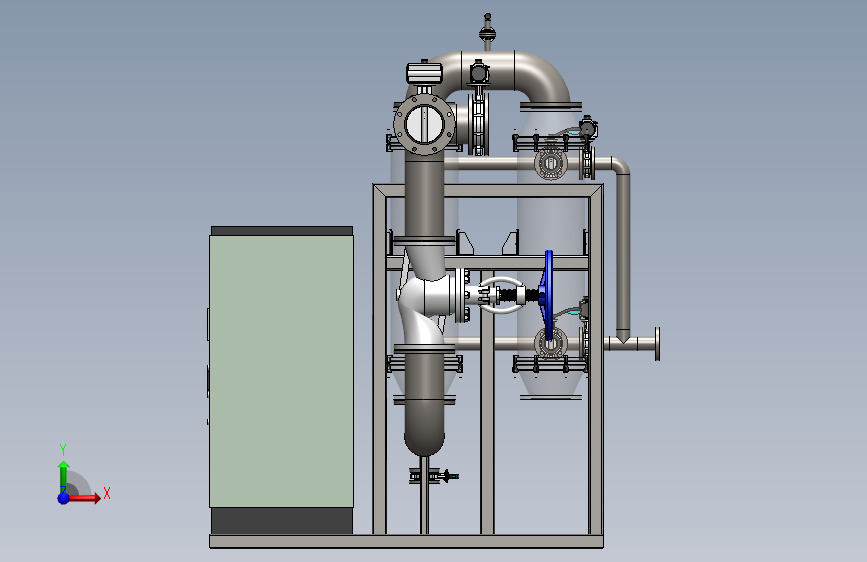Click the X label on coordinate triad

(x=107, y=493)
